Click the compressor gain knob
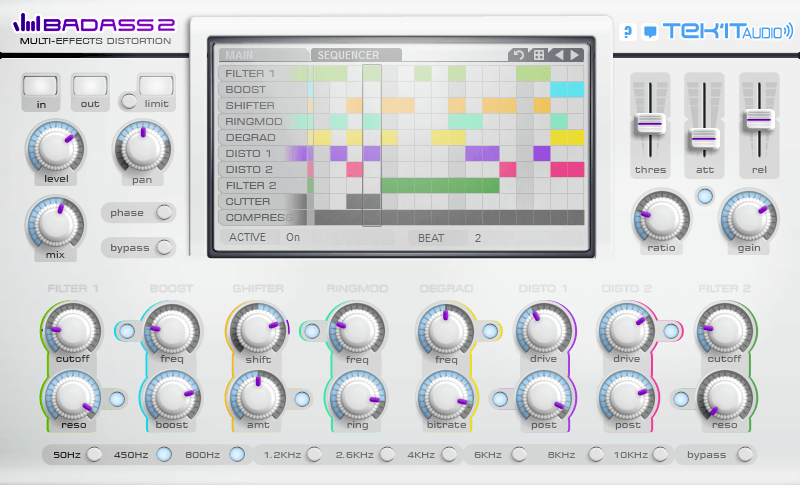 (x=748, y=219)
